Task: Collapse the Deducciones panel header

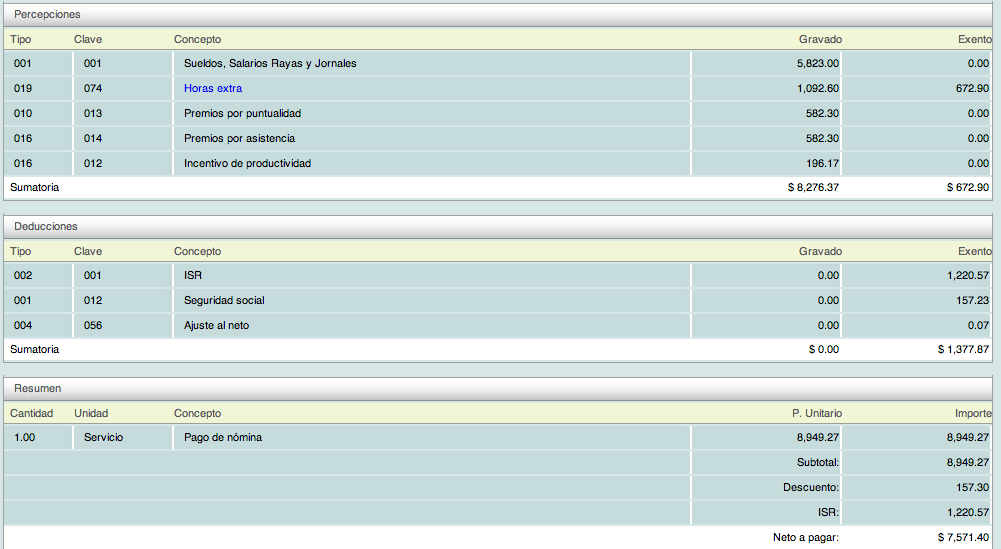Action: point(45,227)
